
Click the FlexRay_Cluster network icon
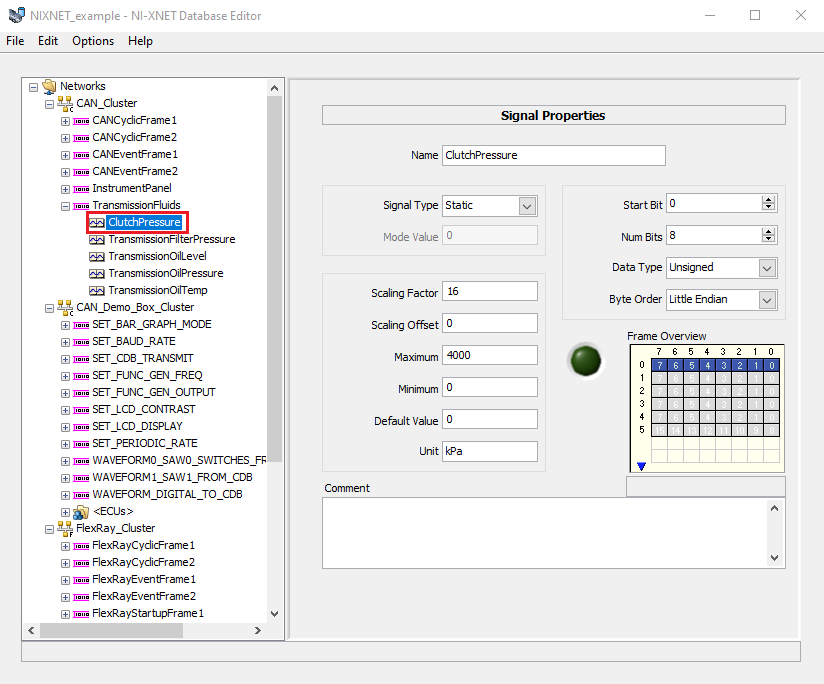(65, 528)
